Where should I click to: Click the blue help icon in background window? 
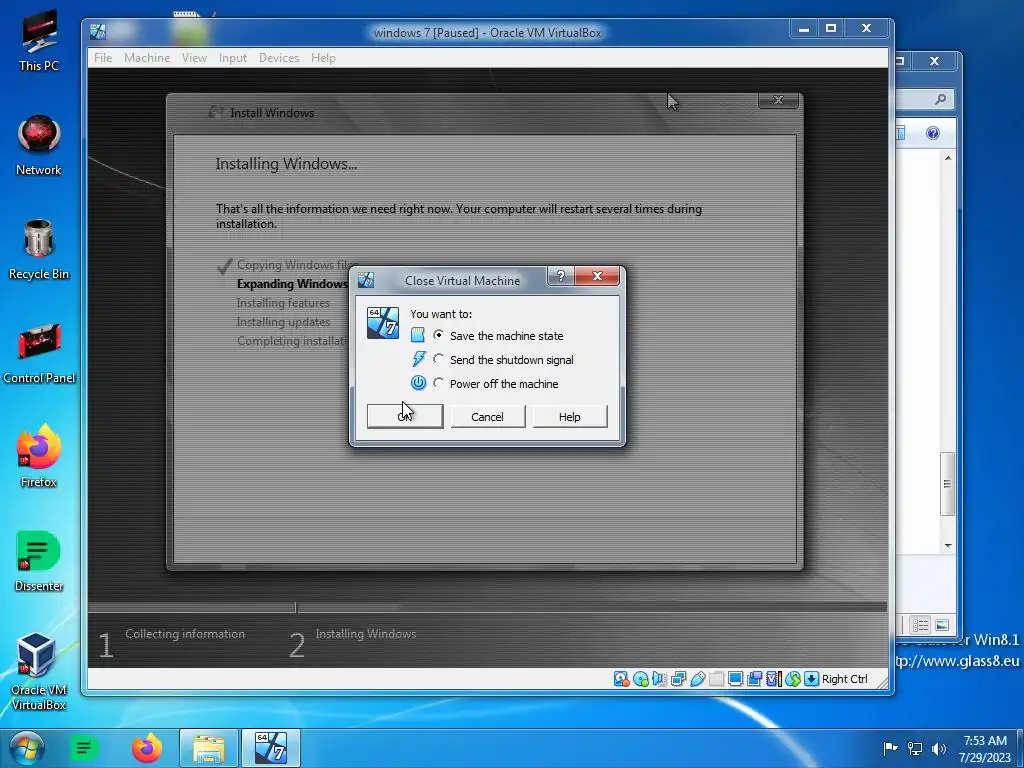pyautogui.click(x=933, y=133)
